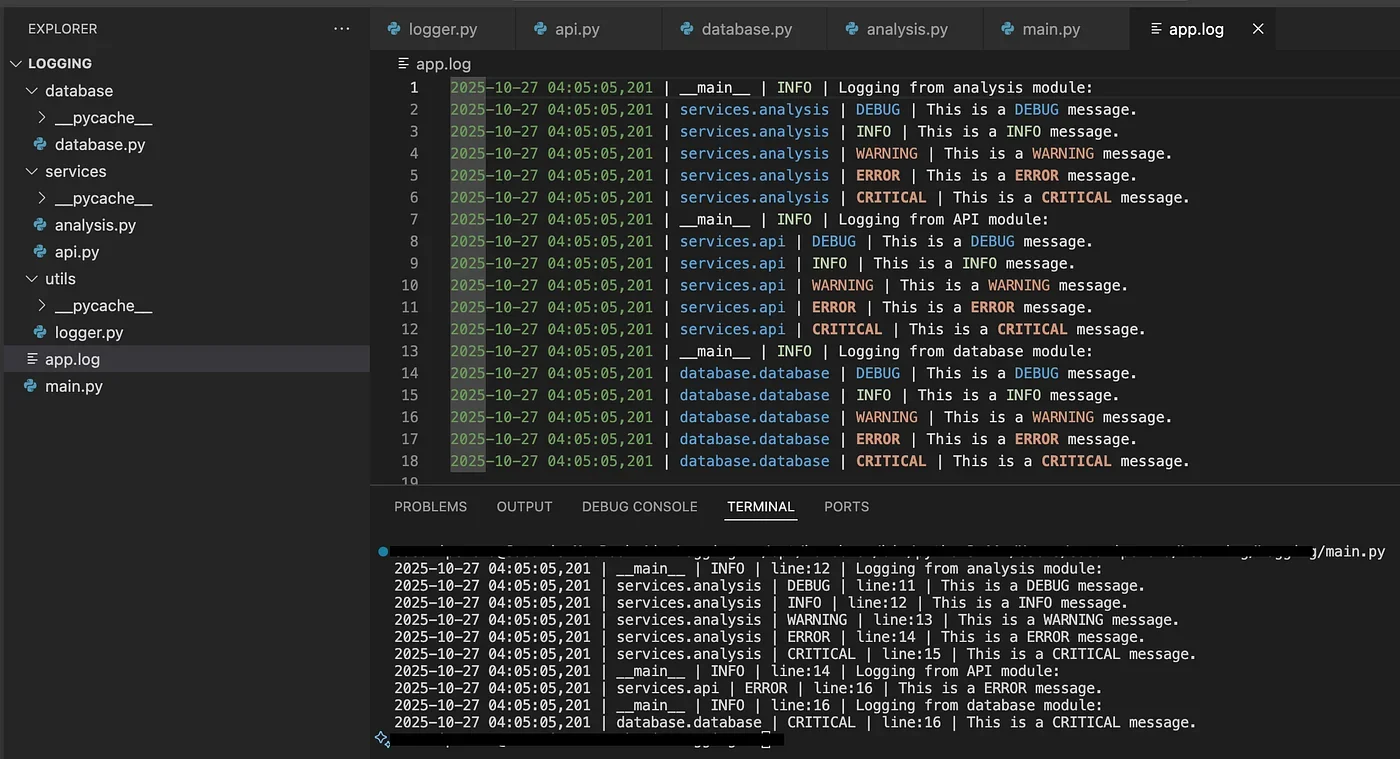Close the app.log editor tab
Image resolution: width=1400 pixels, height=759 pixels.
point(1258,29)
